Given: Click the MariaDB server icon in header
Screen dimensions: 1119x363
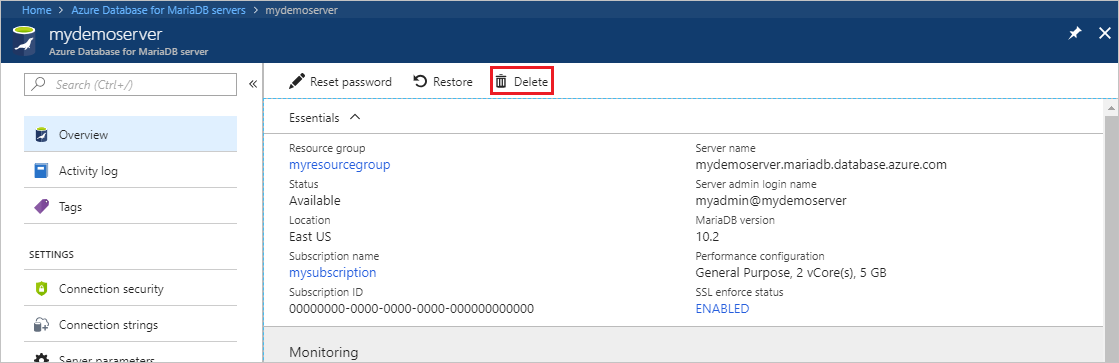Looking at the screenshot, I should tap(24, 41).
